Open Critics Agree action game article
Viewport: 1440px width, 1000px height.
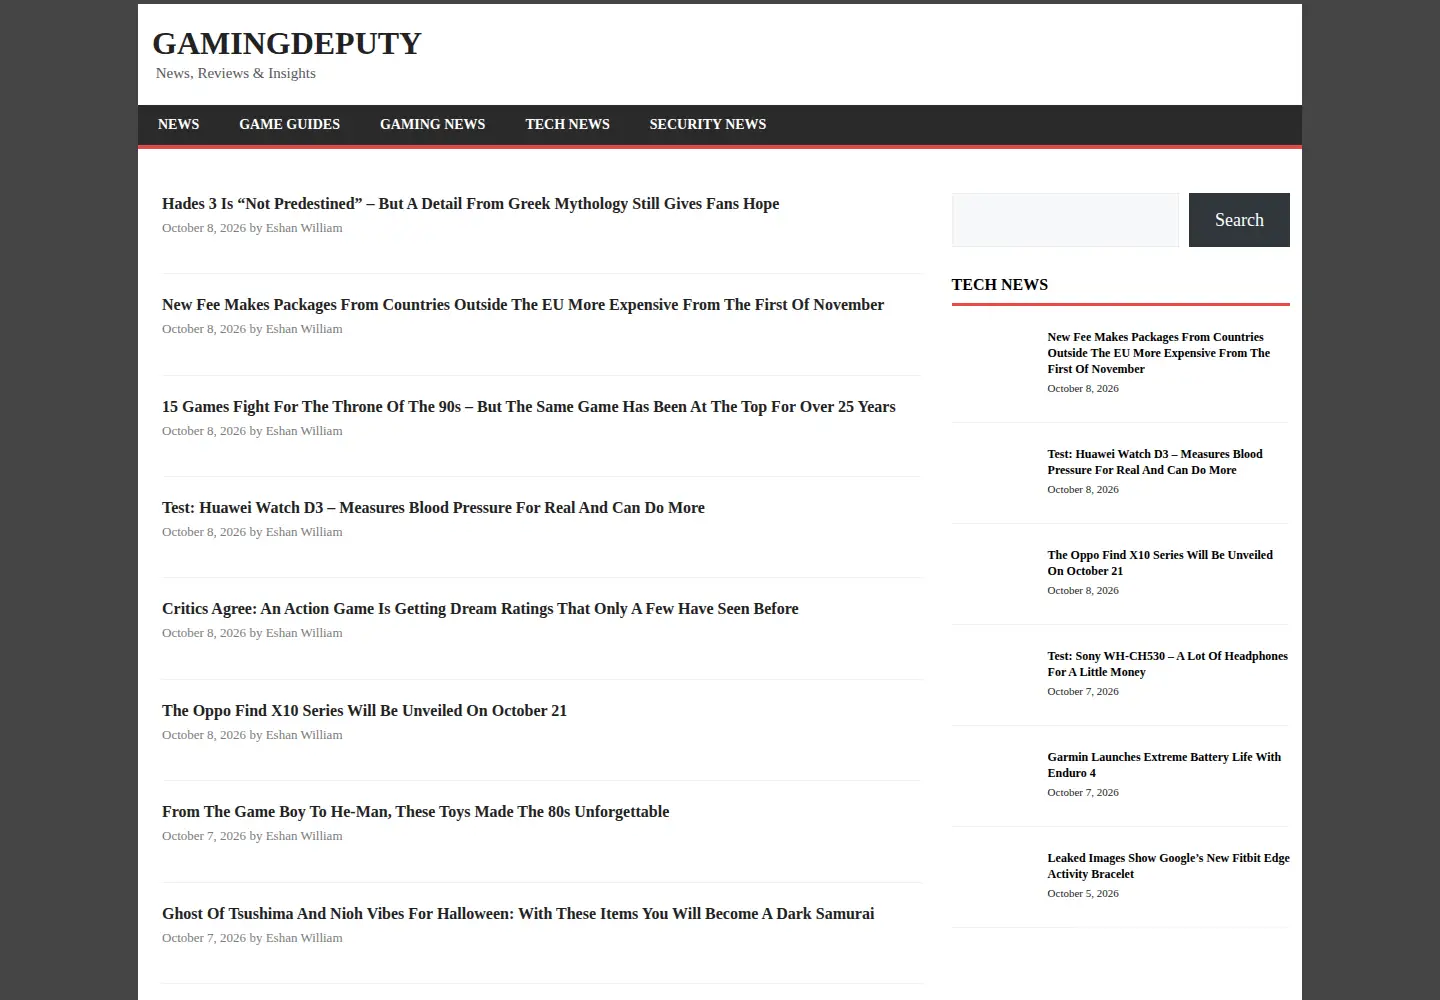point(480,608)
